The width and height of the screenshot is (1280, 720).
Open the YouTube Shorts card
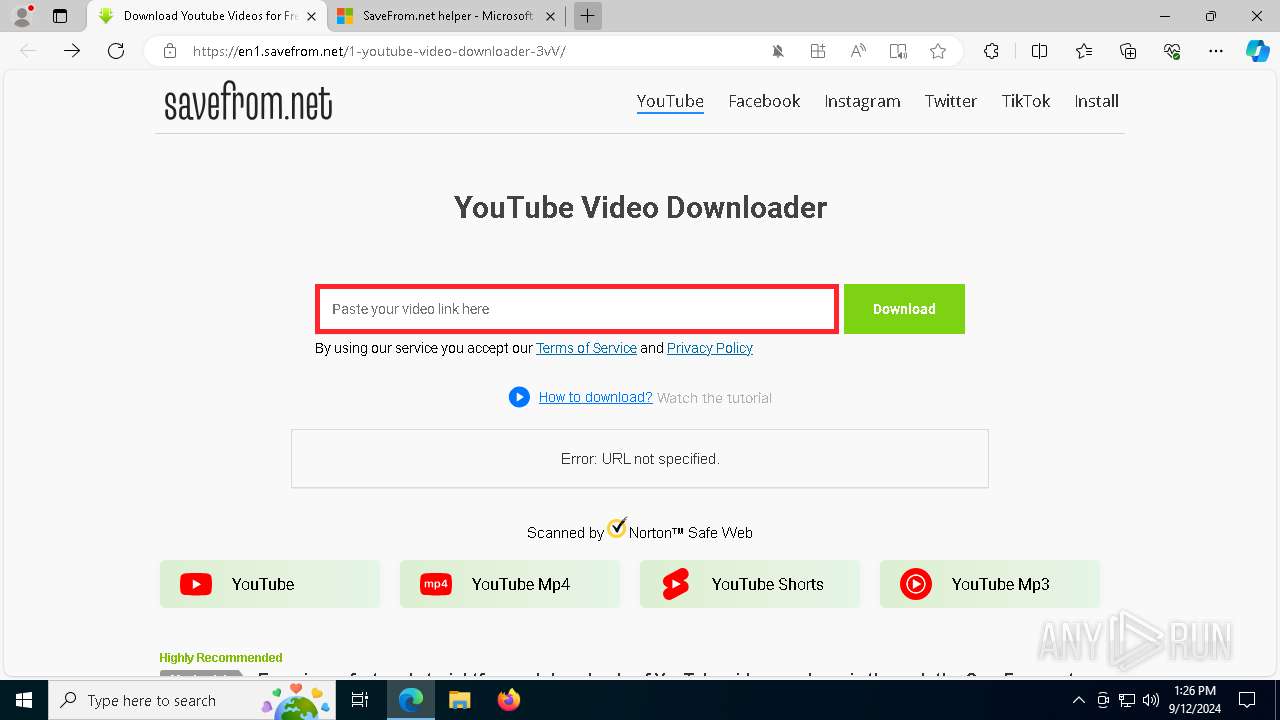click(750, 584)
